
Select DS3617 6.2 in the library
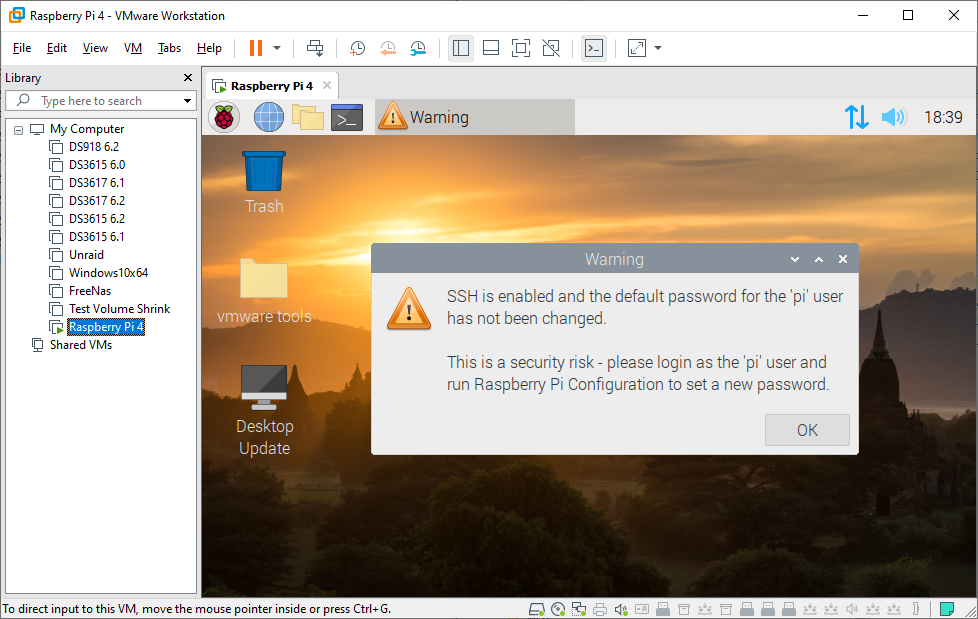click(97, 201)
